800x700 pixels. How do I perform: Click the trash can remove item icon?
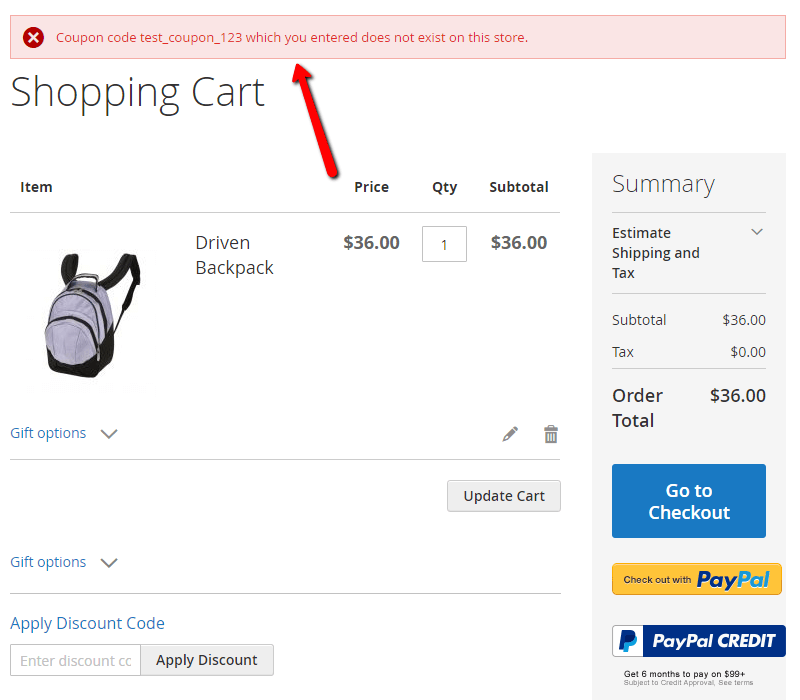(x=551, y=434)
